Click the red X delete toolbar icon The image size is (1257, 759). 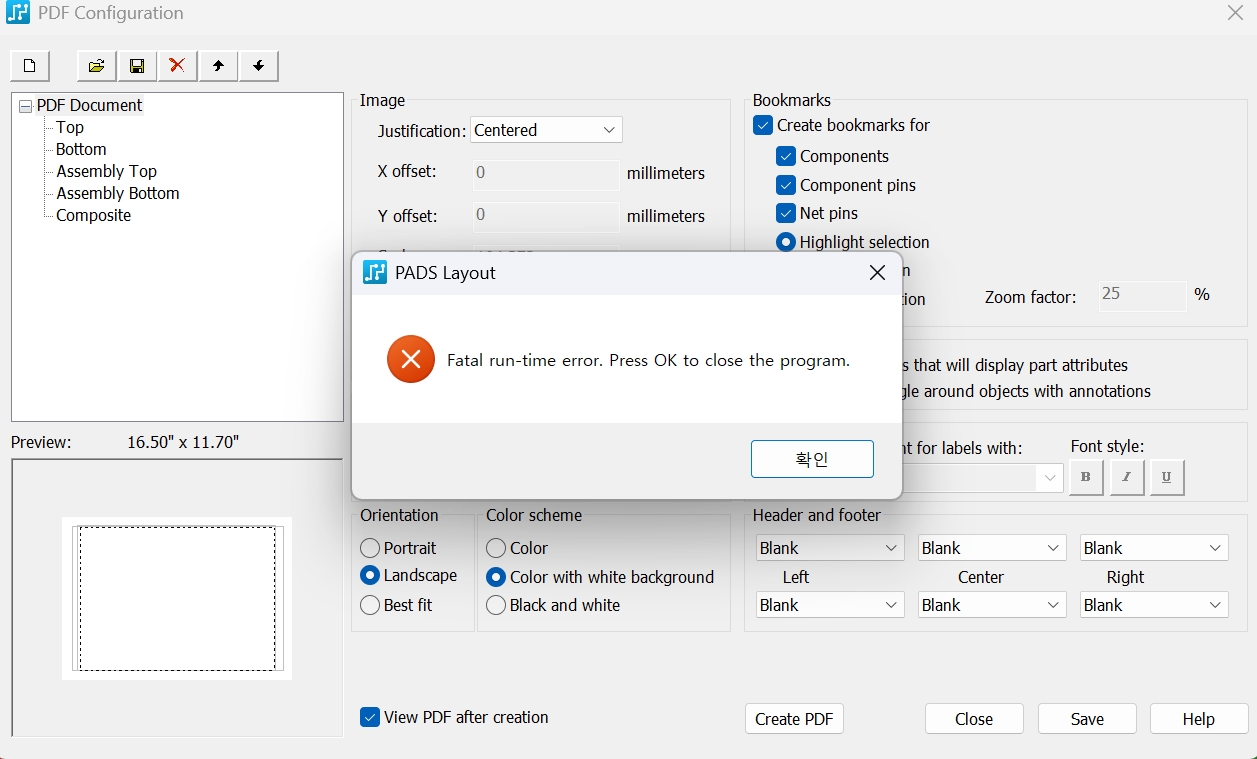(x=177, y=66)
